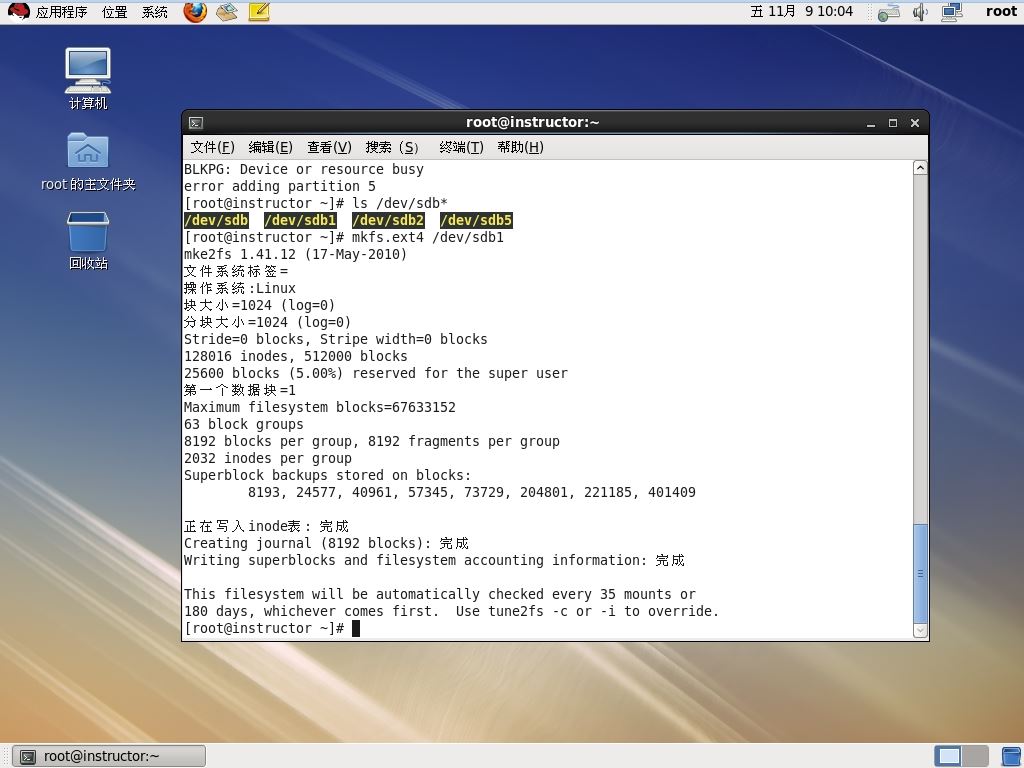Select the 计算机 desktop icon

tap(88, 78)
